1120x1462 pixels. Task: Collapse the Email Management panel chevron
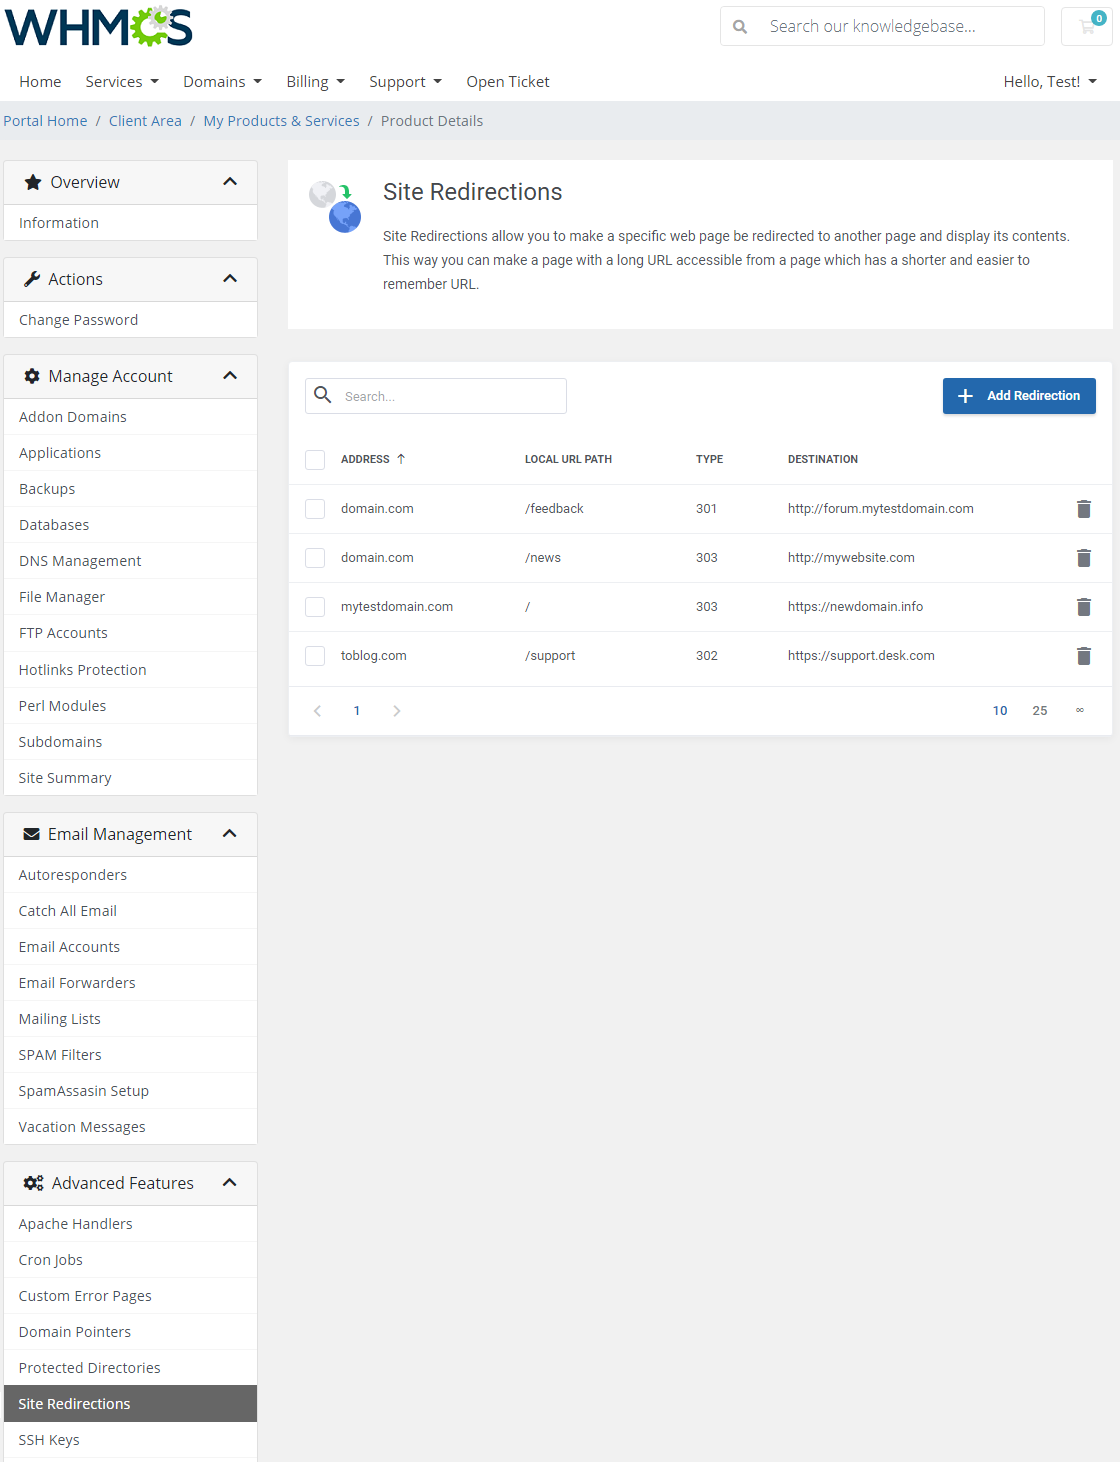(230, 834)
